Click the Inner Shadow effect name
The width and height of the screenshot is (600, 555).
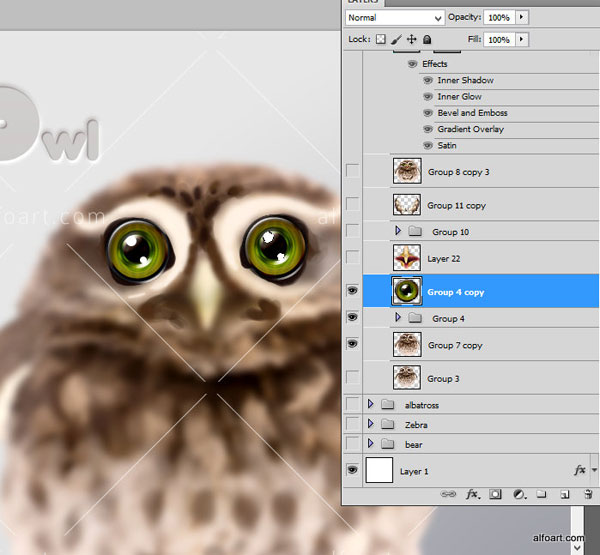[x=465, y=80]
